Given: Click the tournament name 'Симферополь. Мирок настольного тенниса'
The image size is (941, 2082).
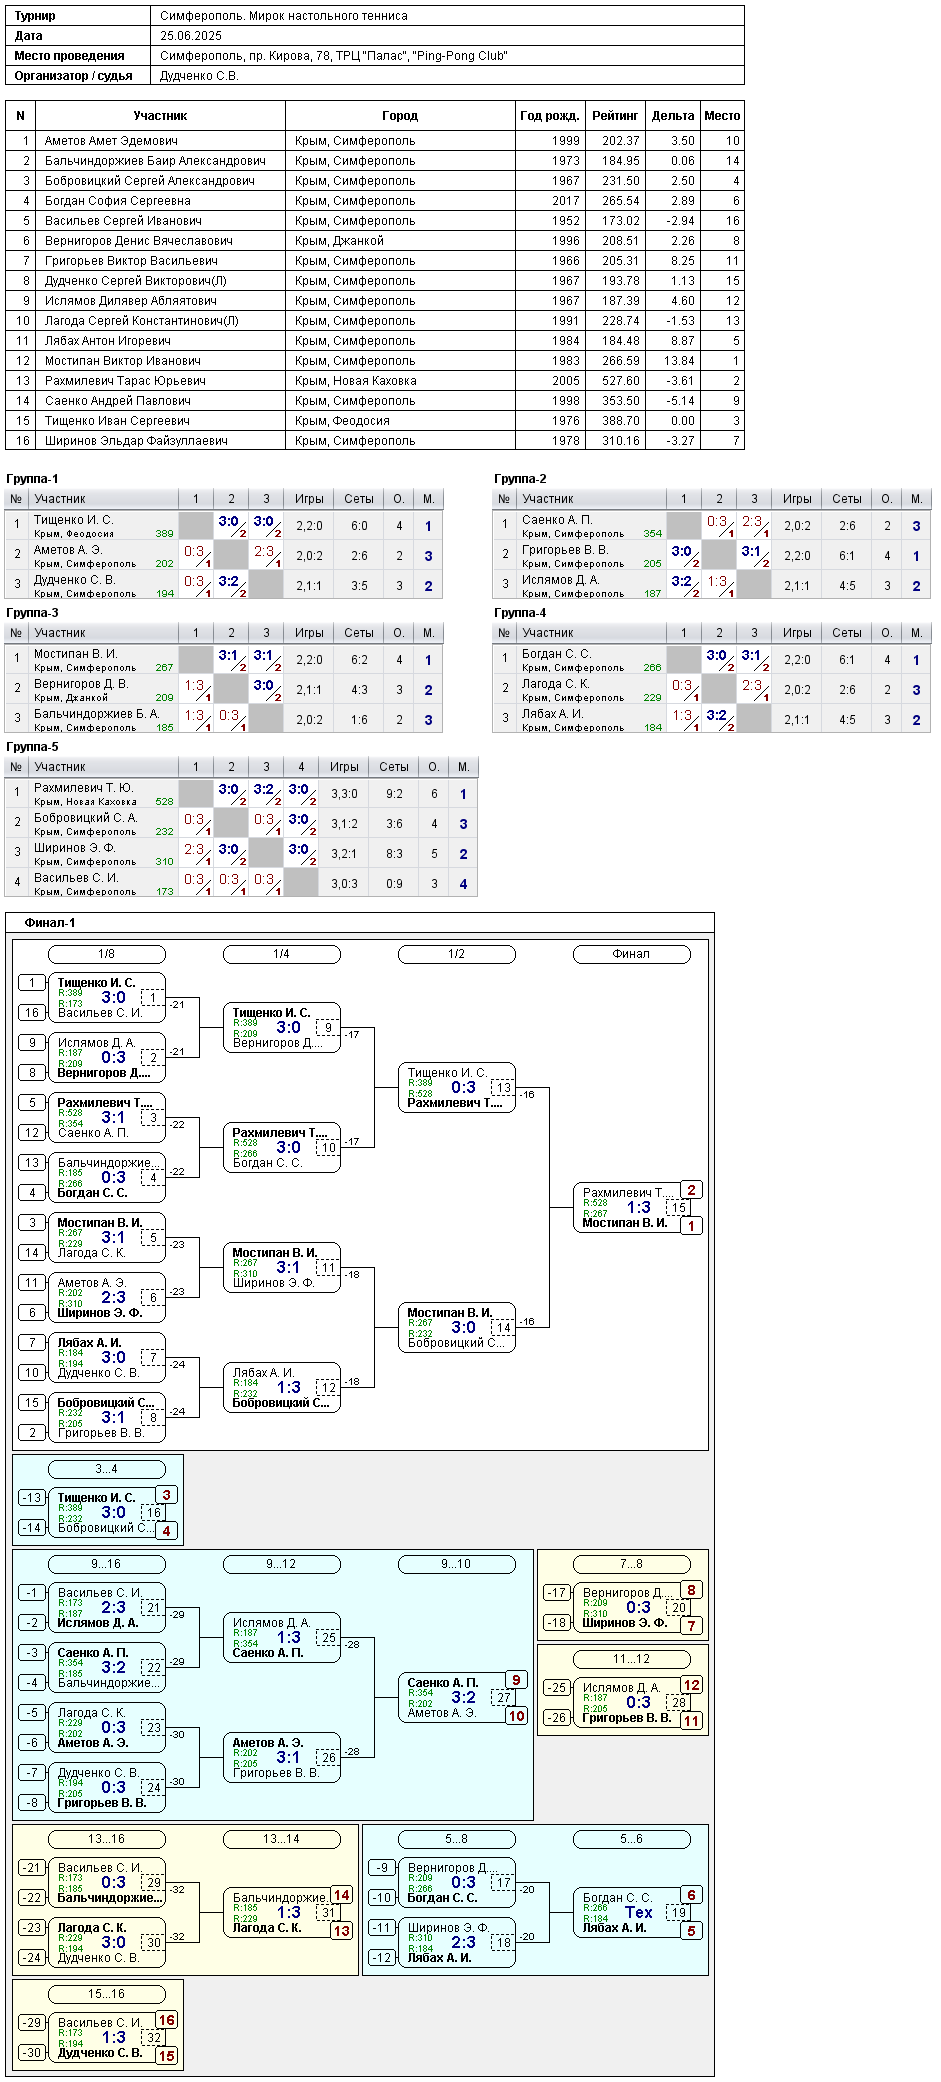Looking at the screenshot, I should point(284,16).
